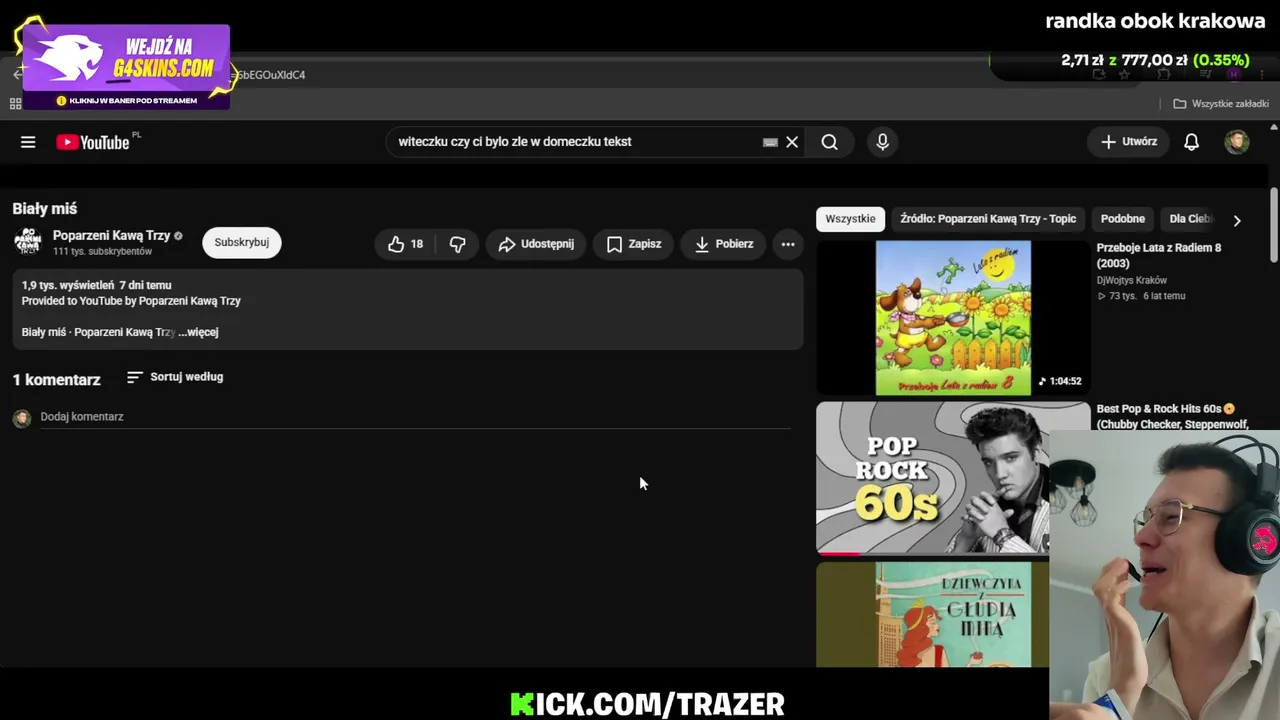This screenshot has width=1280, height=720.
Task: Select the Wszystkie filter chip
Action: point(850,219)
